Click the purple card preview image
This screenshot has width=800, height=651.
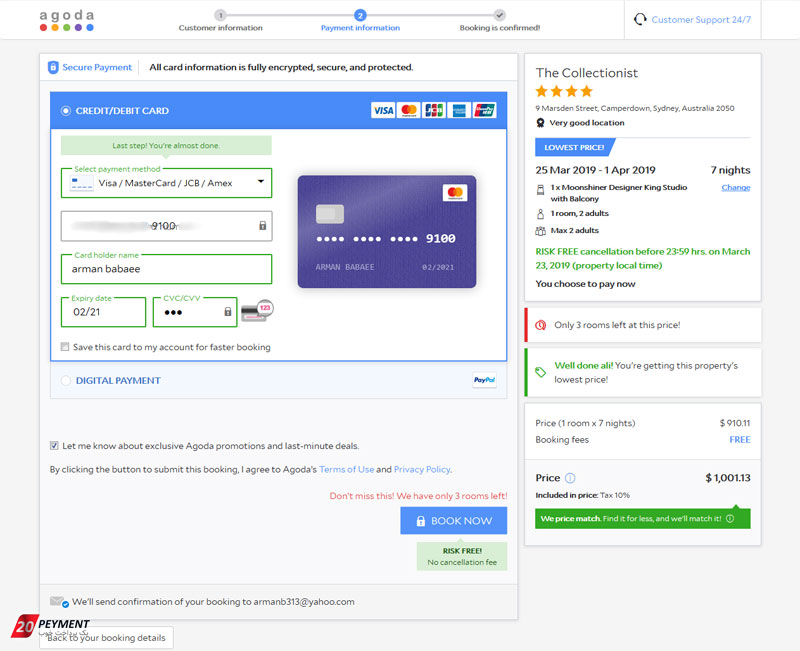click(x=387, y=232)
